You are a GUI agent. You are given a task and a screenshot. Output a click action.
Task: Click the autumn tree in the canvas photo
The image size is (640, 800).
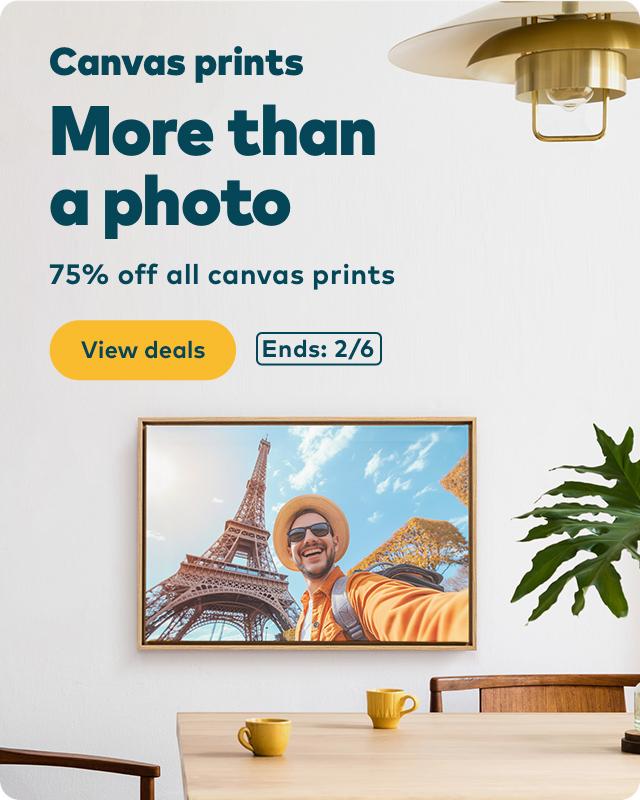click(x=413, y=545)
